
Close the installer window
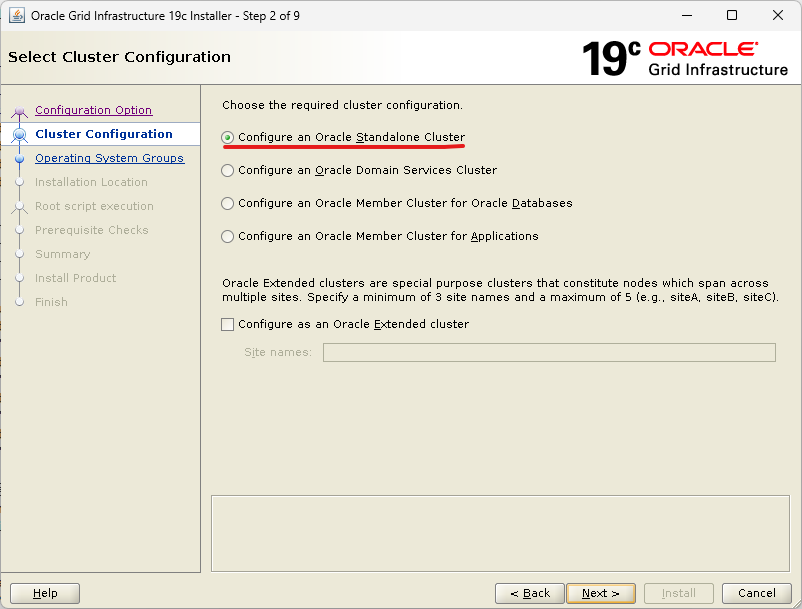click(777, 15)
